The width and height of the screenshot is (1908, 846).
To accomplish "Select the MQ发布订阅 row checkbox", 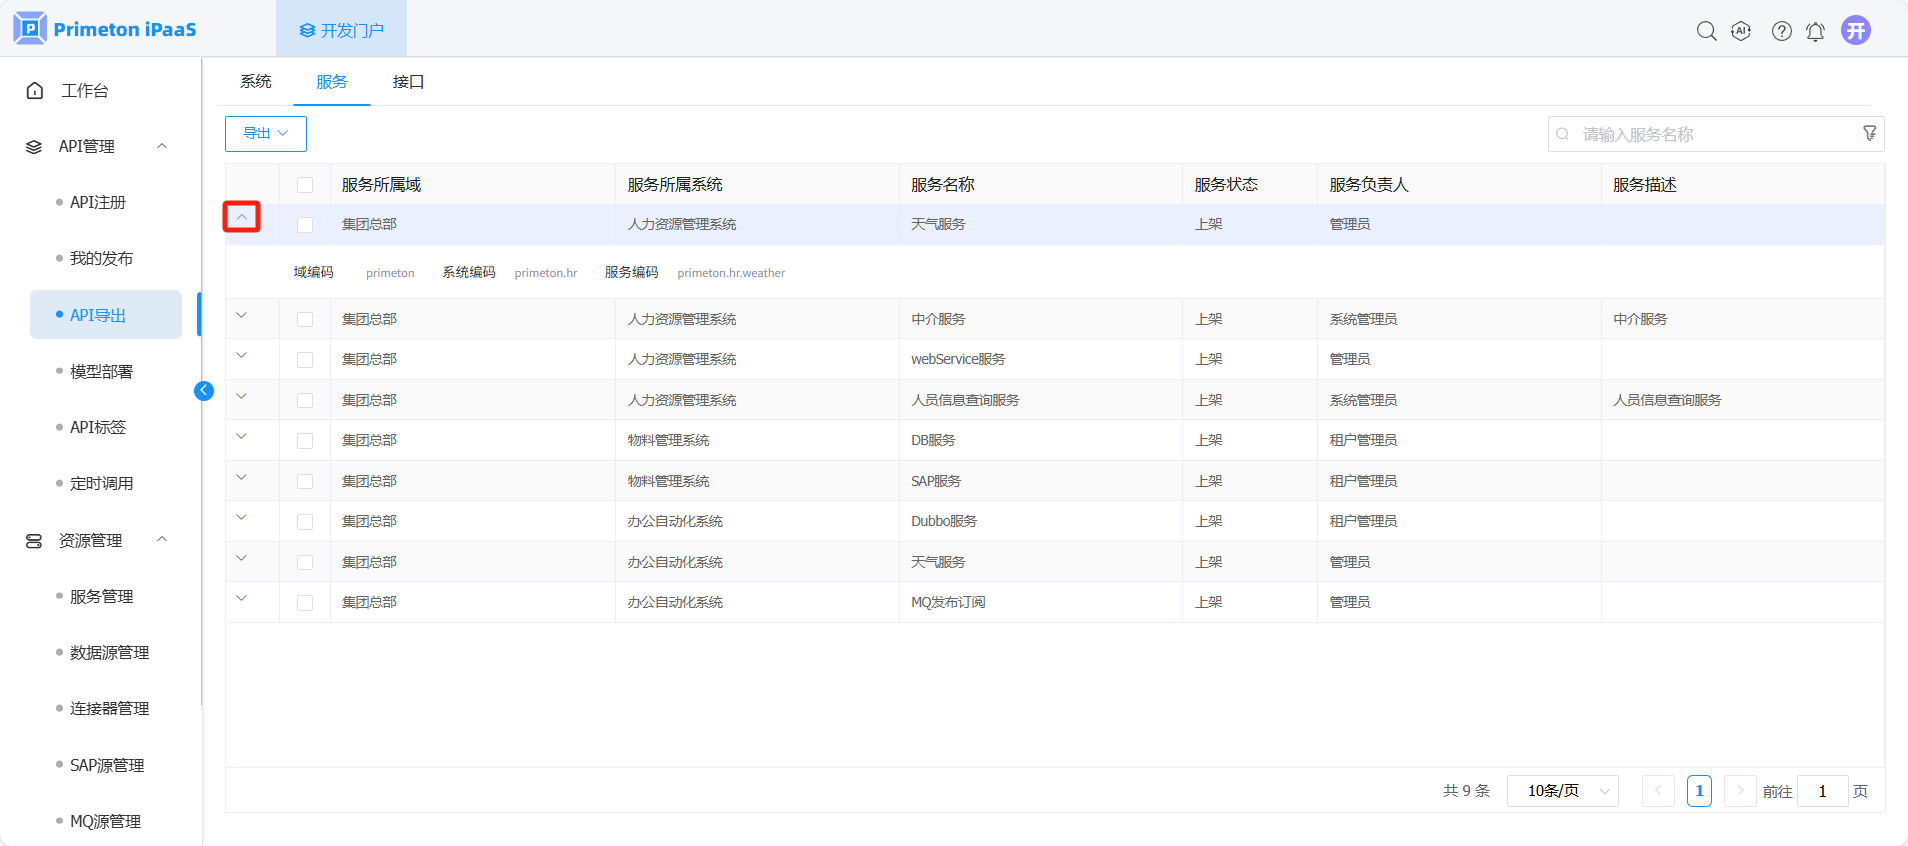I will click(x=305, y=603).
